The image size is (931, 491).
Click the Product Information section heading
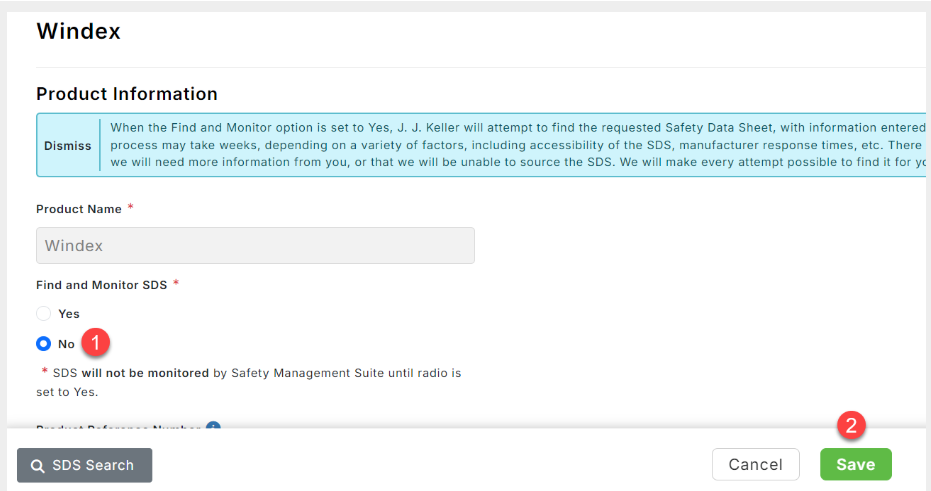127,94
